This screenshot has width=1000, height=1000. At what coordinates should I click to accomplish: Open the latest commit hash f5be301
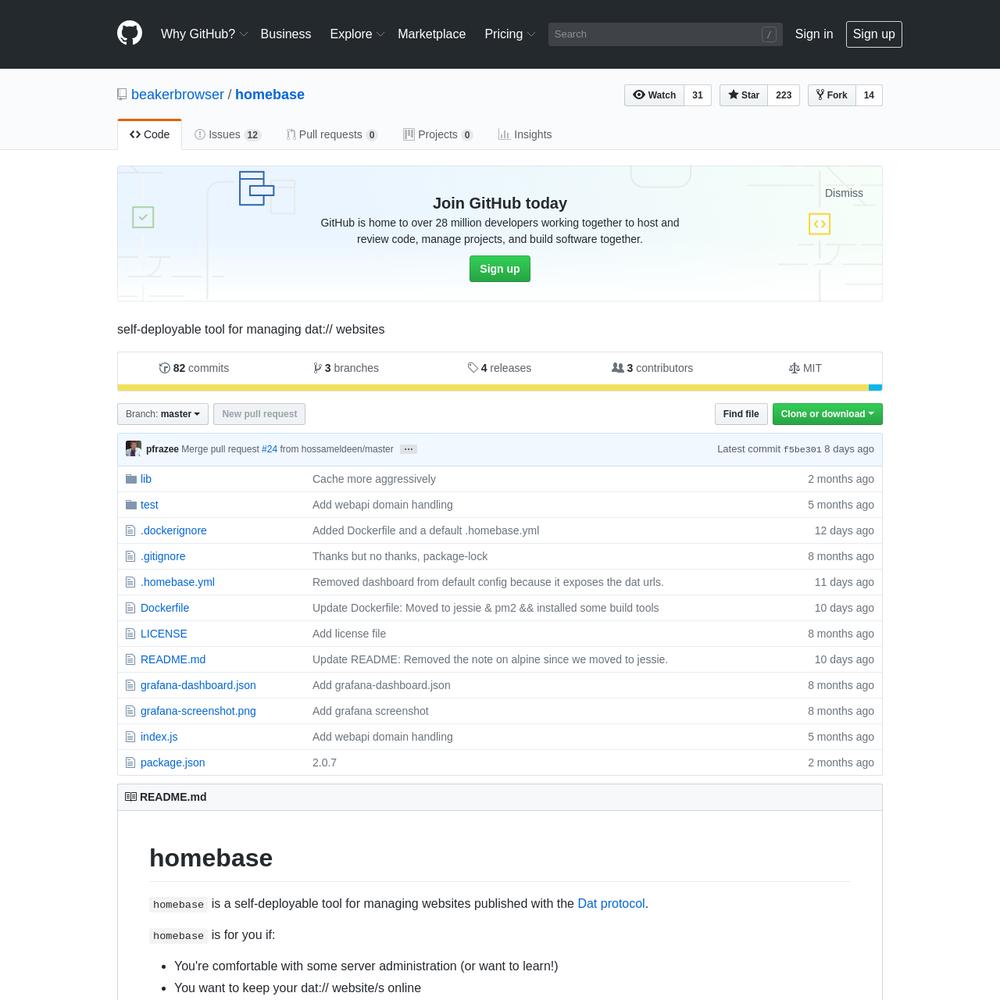pos(802,449)
